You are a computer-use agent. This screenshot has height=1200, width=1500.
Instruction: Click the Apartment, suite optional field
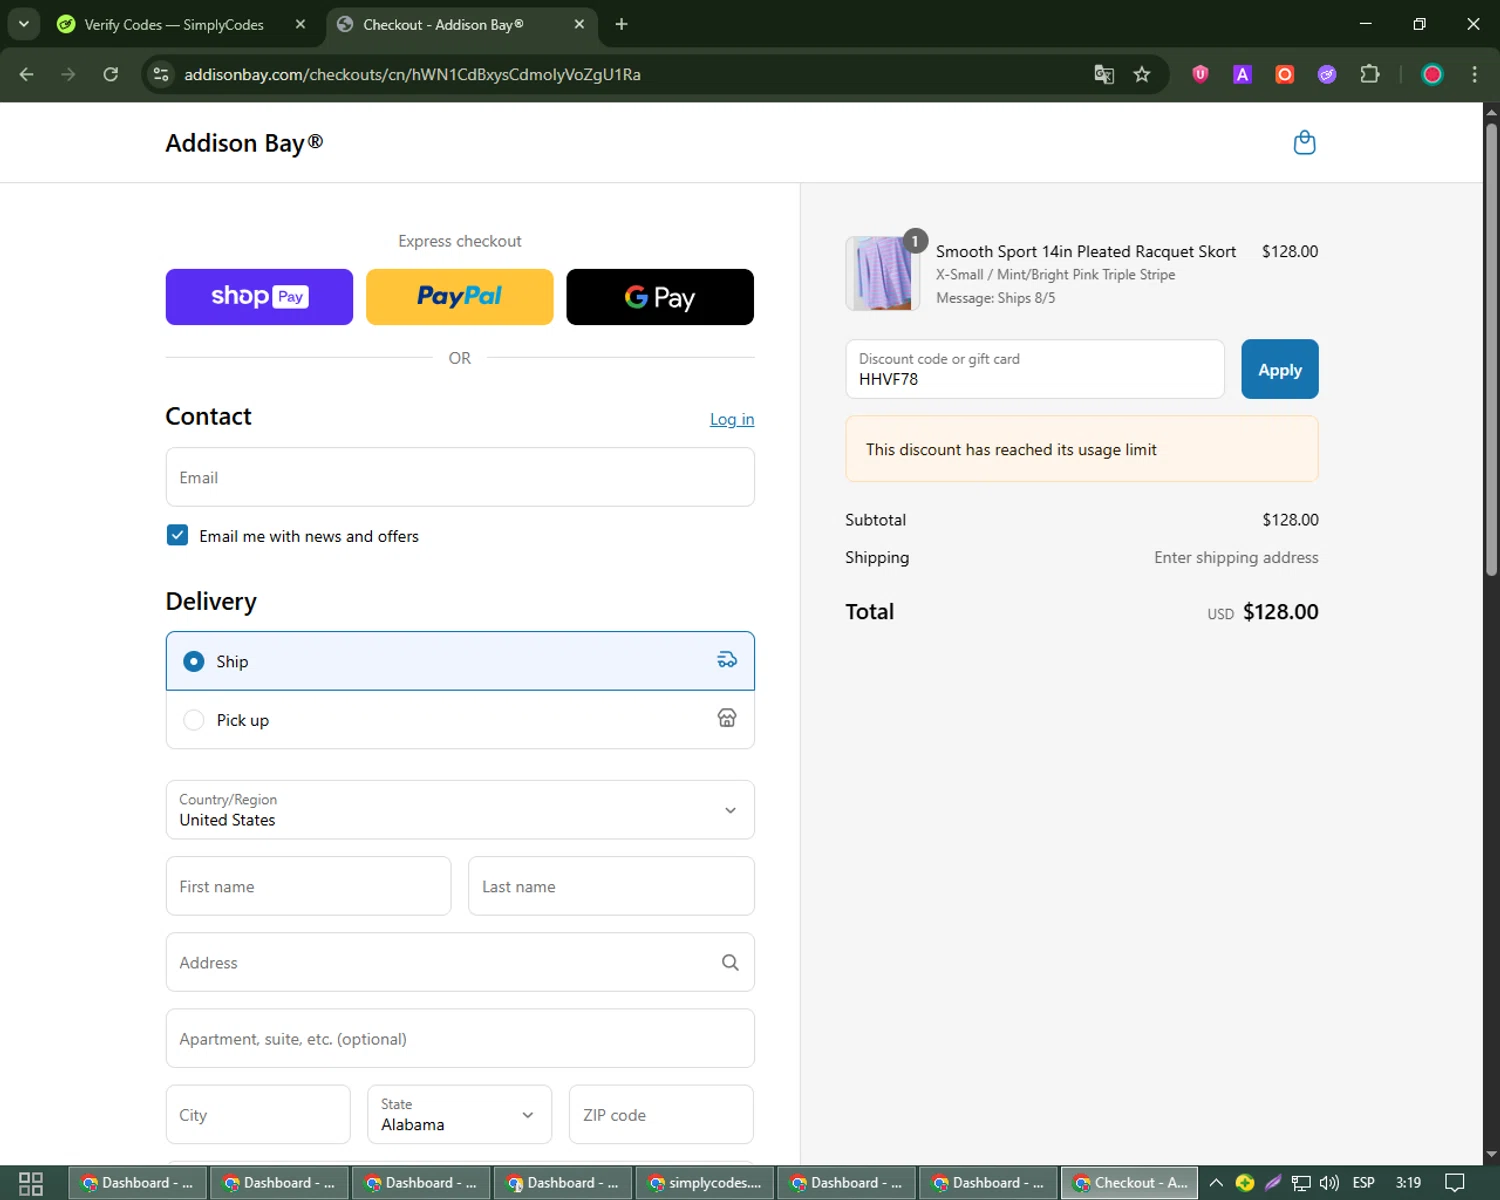click(460, 1038)
